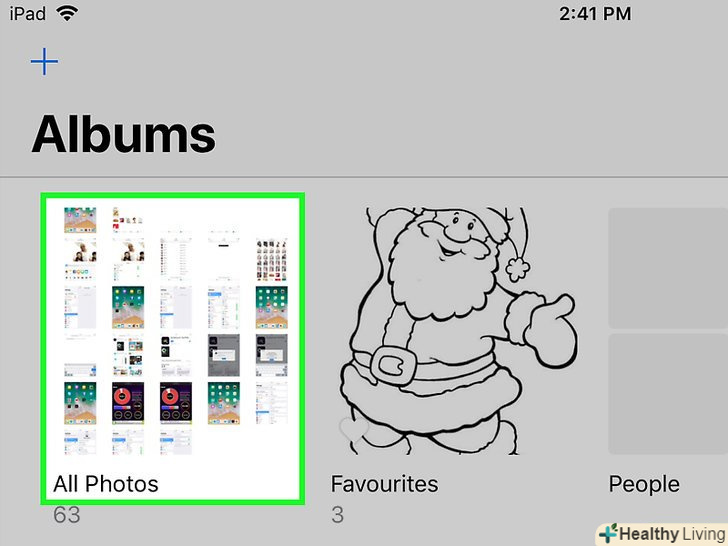728x546 pixels.
Task: Click the Wi-Fi status icon
Action: coord(67,13)
